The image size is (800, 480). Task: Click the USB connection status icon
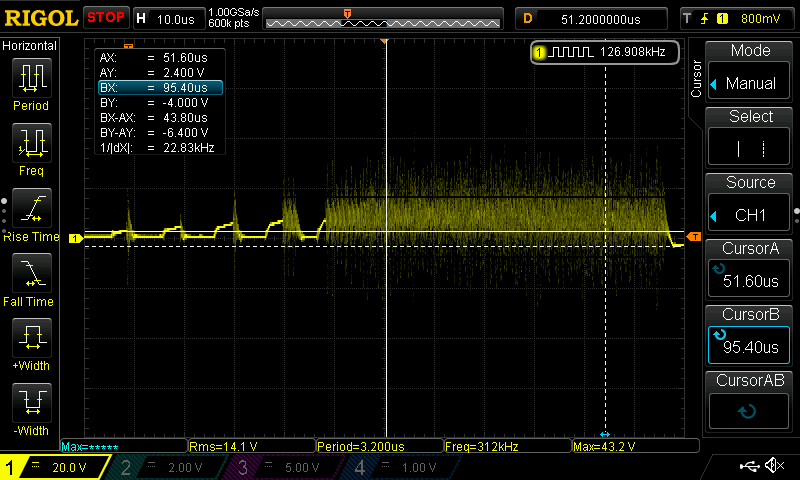[x=749, y=465]
